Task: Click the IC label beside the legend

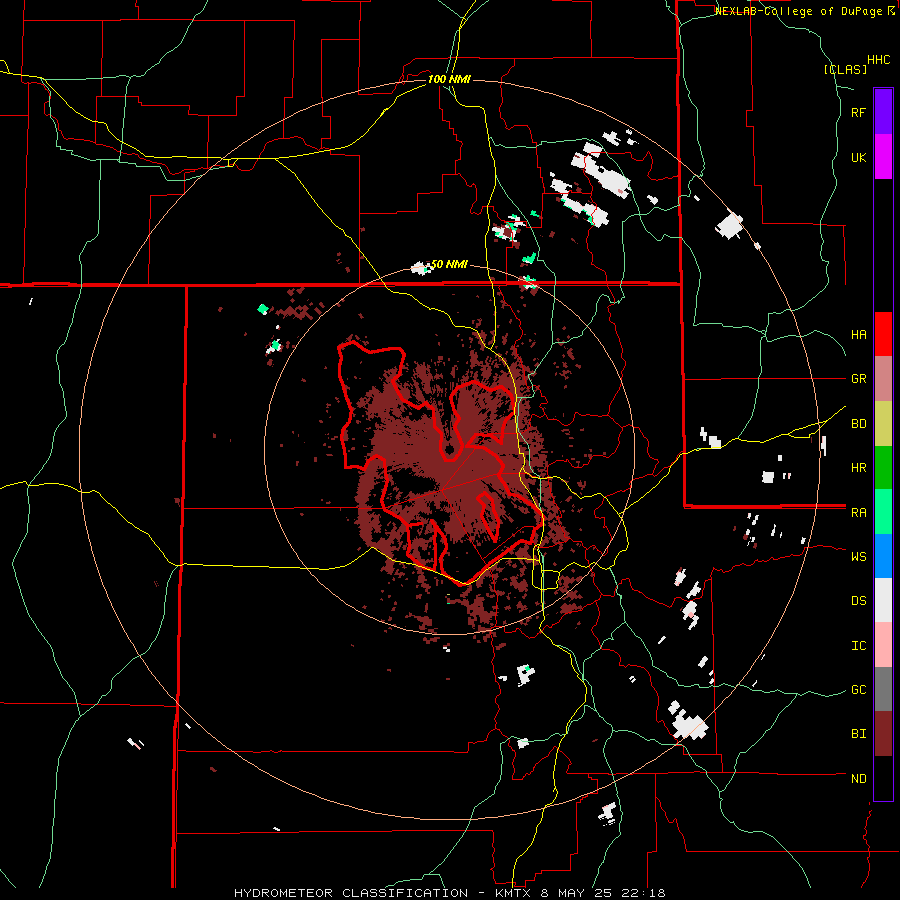Action: tap(858, 646)
